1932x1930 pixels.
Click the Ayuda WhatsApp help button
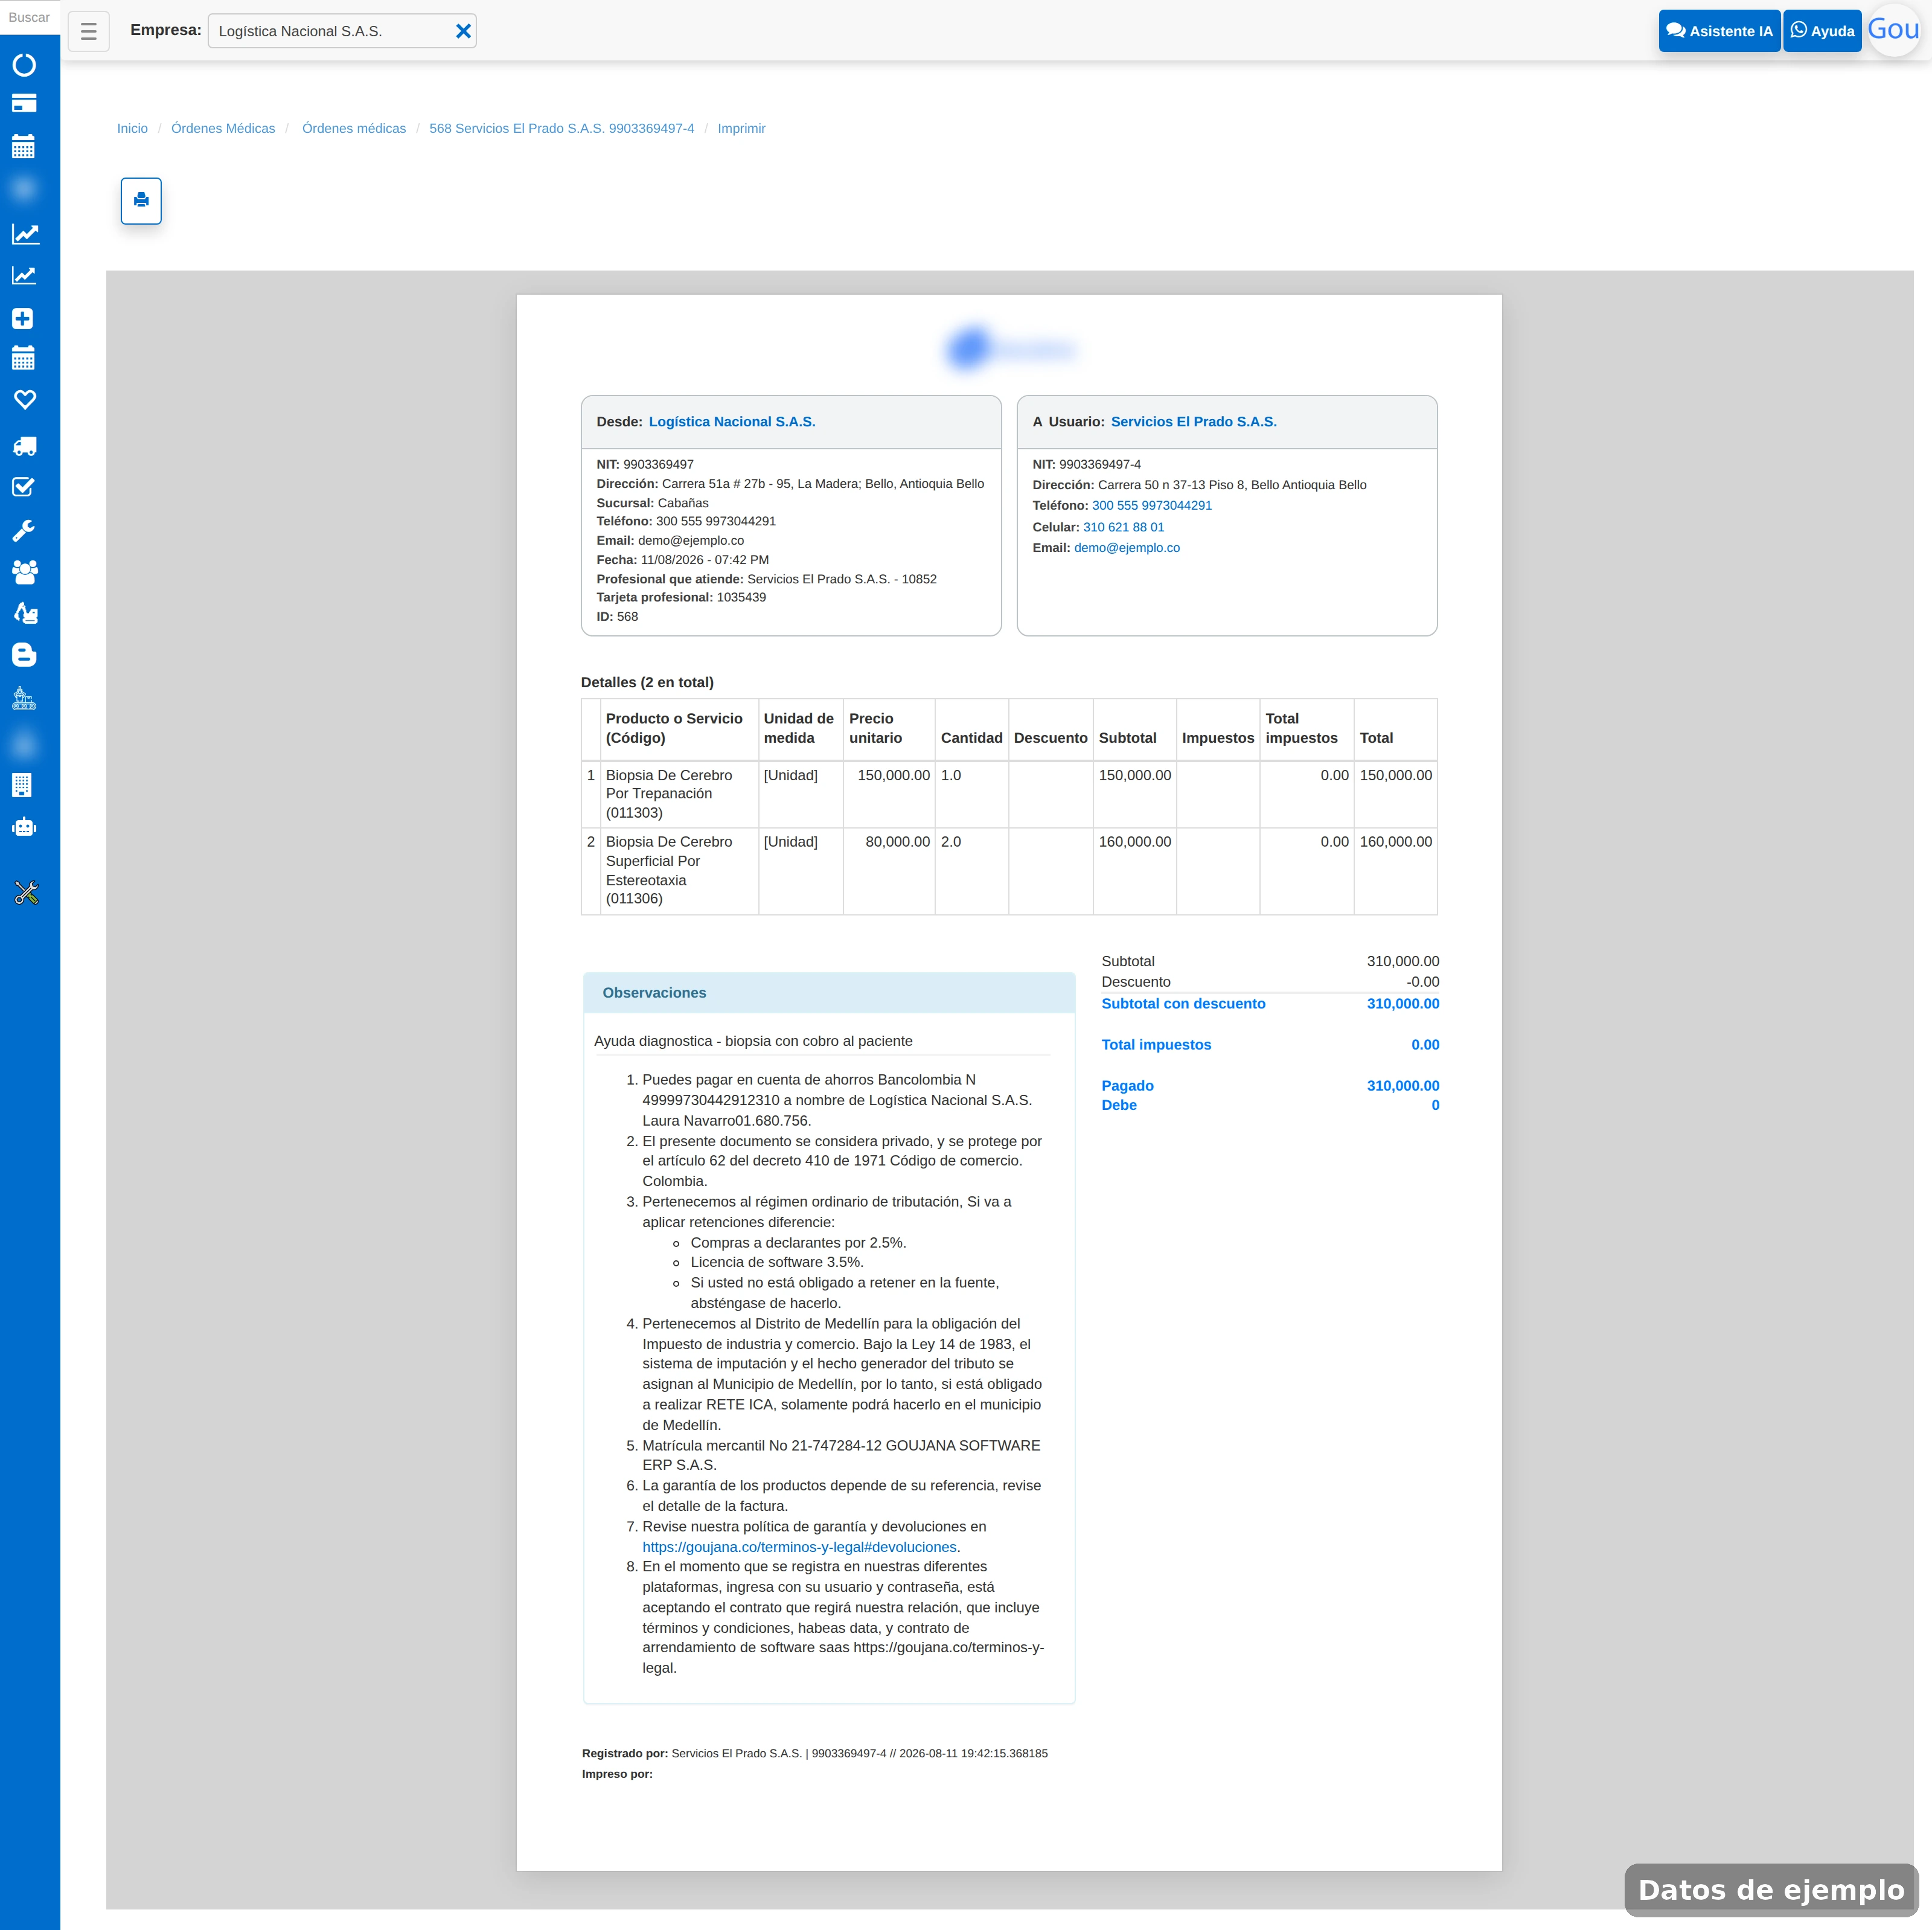(1822, 31)
